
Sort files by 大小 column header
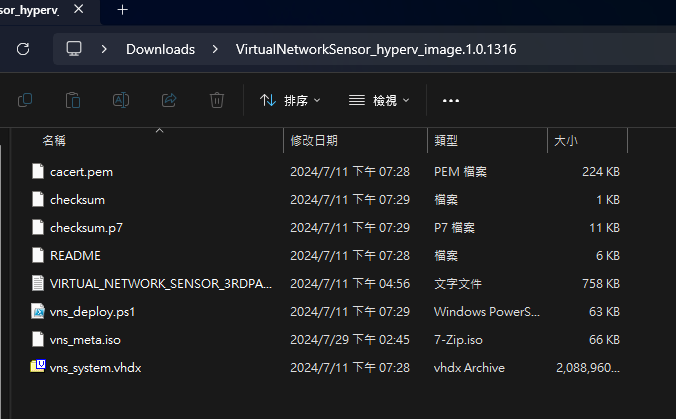(566, 141)
